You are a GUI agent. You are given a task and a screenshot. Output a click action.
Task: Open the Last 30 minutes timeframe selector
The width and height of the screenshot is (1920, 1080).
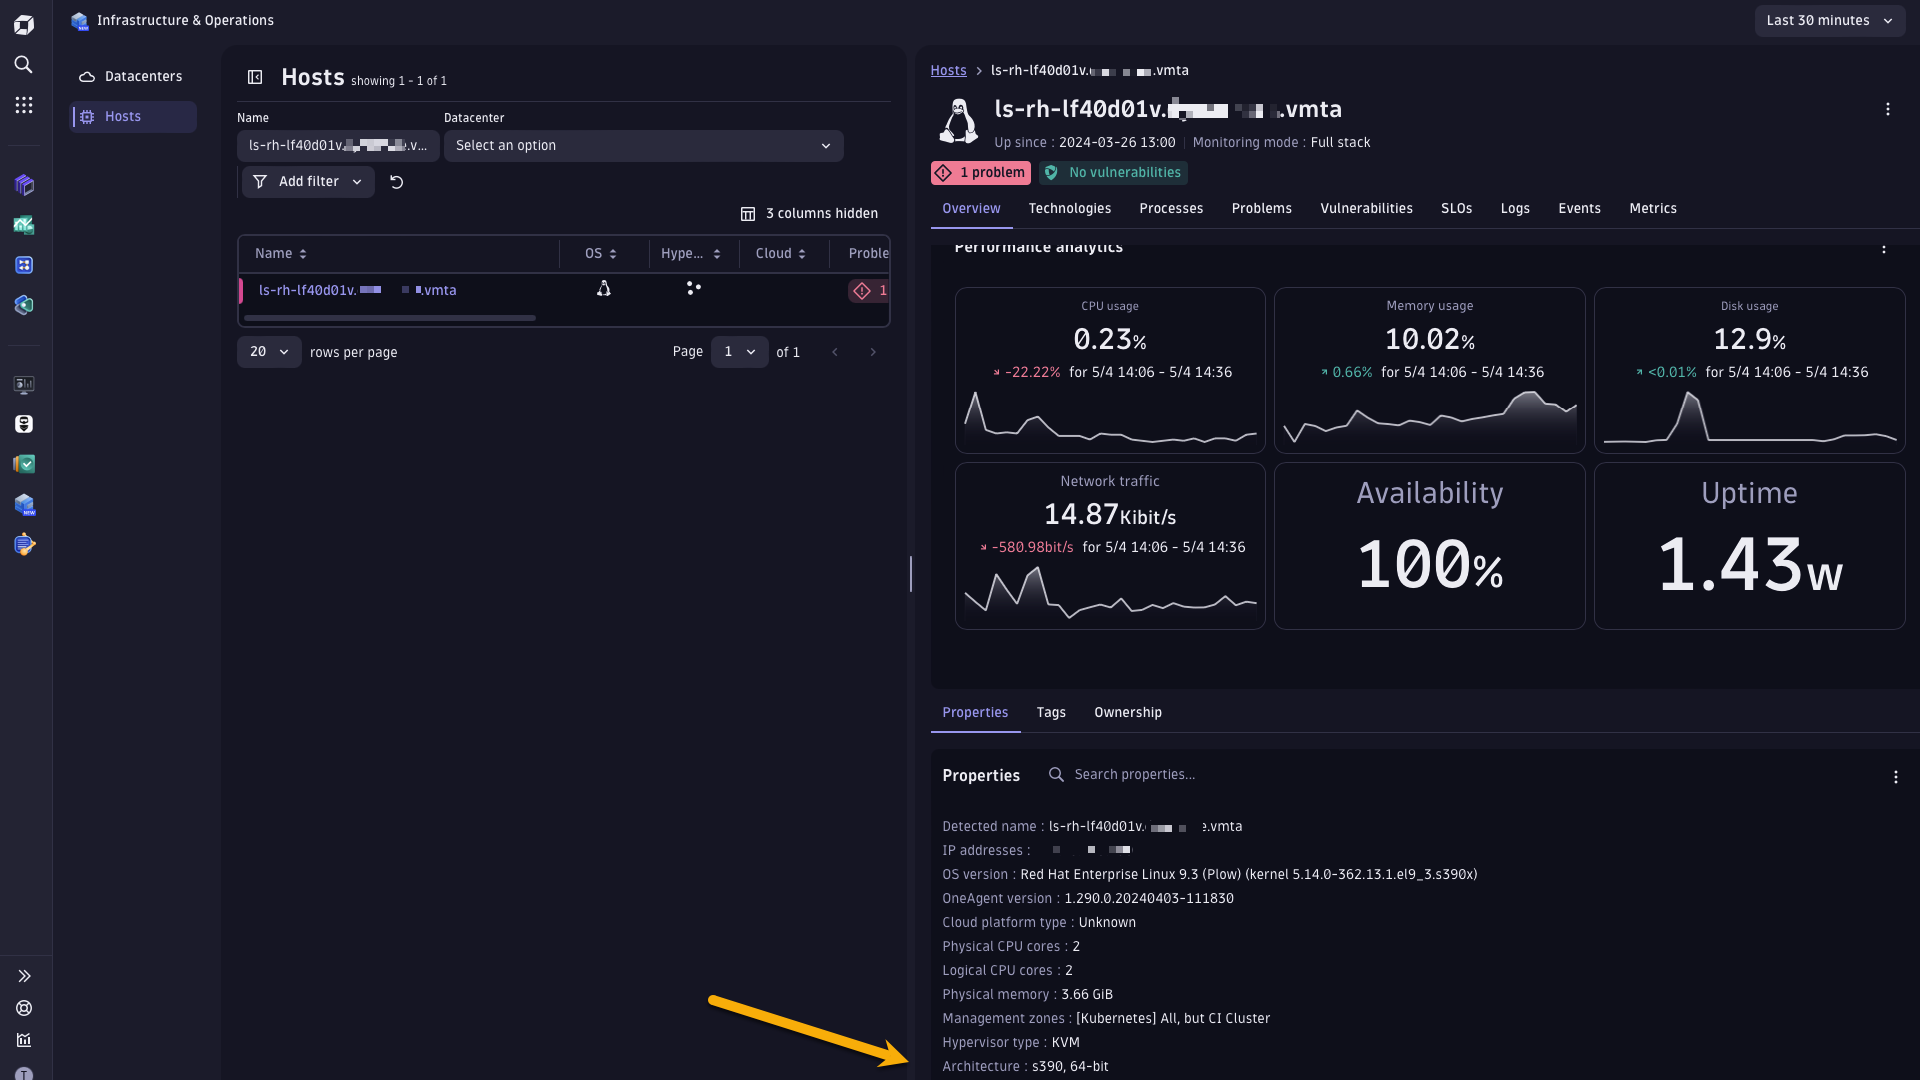[1830, 20]
